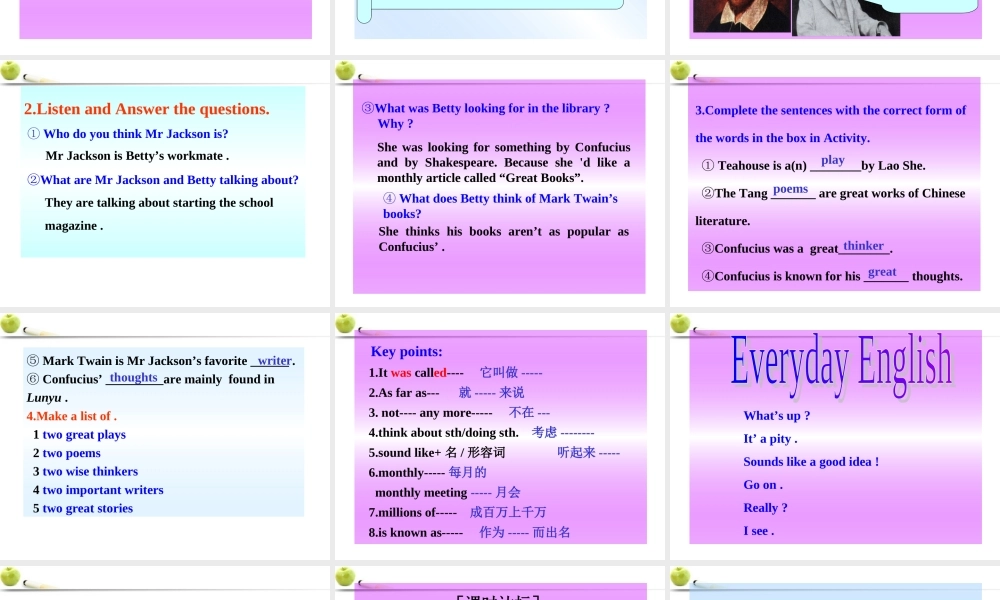Click the 'Everyday English' WordArt title

[x=841, y=362]
